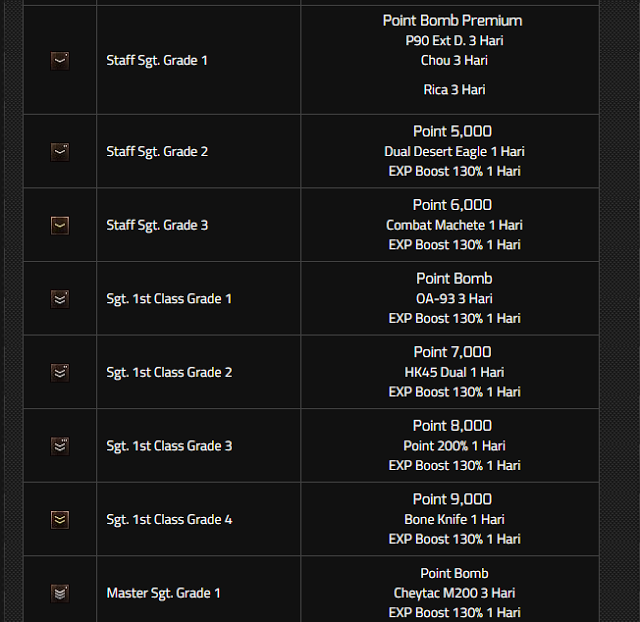
Task: Click the Sgt. 1st Class Grade 4 badge
Action: [60, 519]
